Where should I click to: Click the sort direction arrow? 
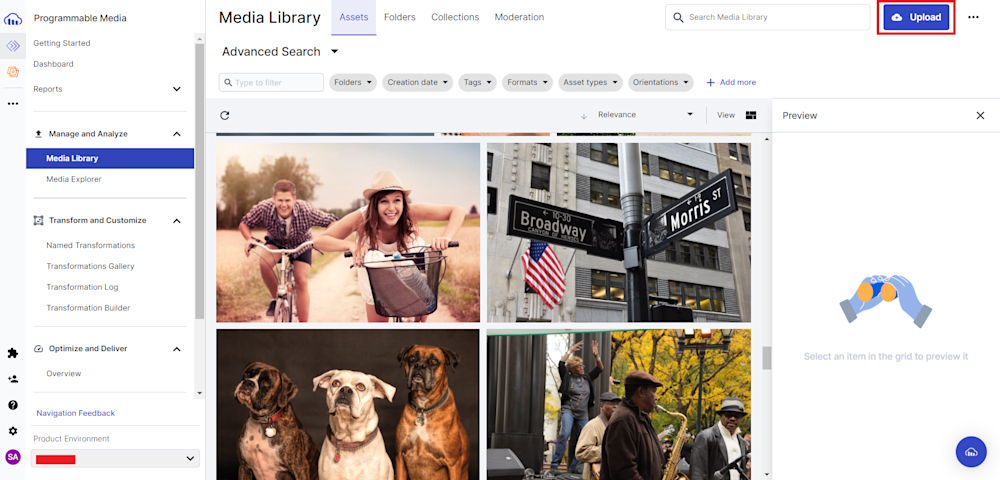584,115
